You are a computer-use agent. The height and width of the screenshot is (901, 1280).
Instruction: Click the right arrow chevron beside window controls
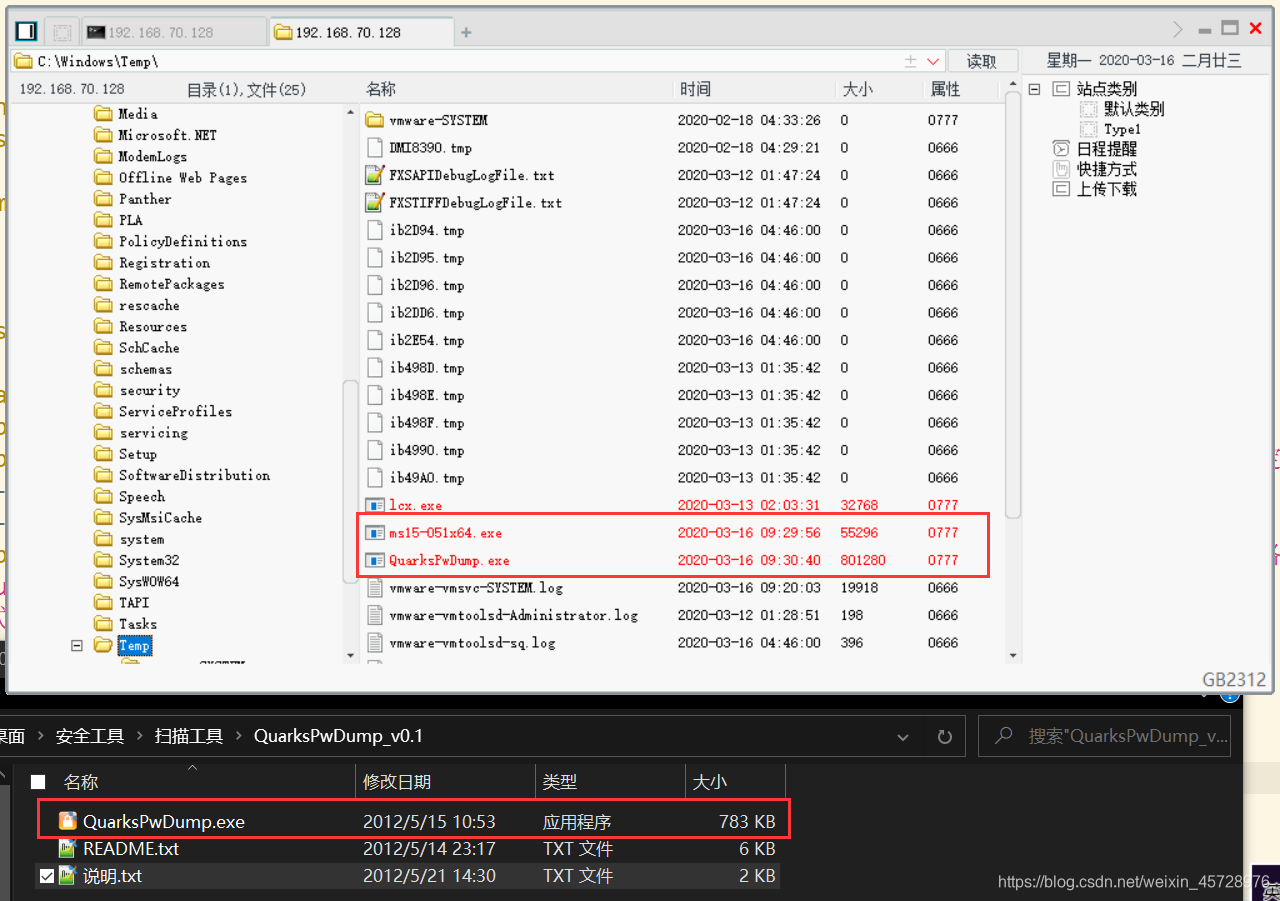point(1178,29)
